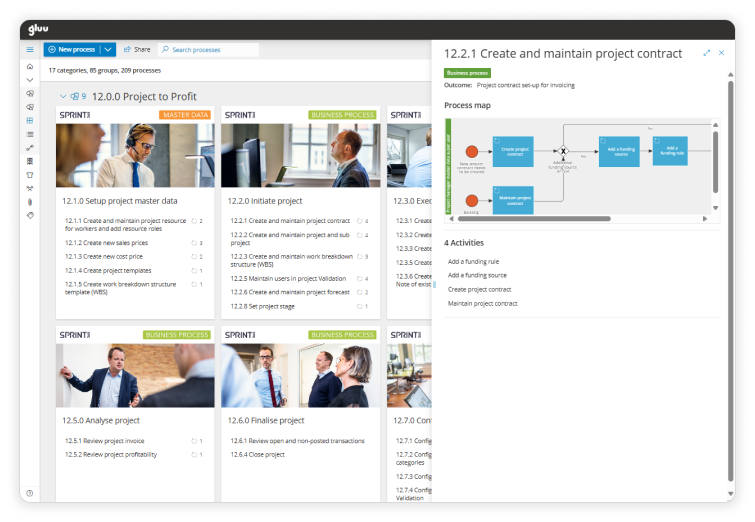Open the Add a funding source activity
The image size is (755, 522).
(x=477, y=275)
